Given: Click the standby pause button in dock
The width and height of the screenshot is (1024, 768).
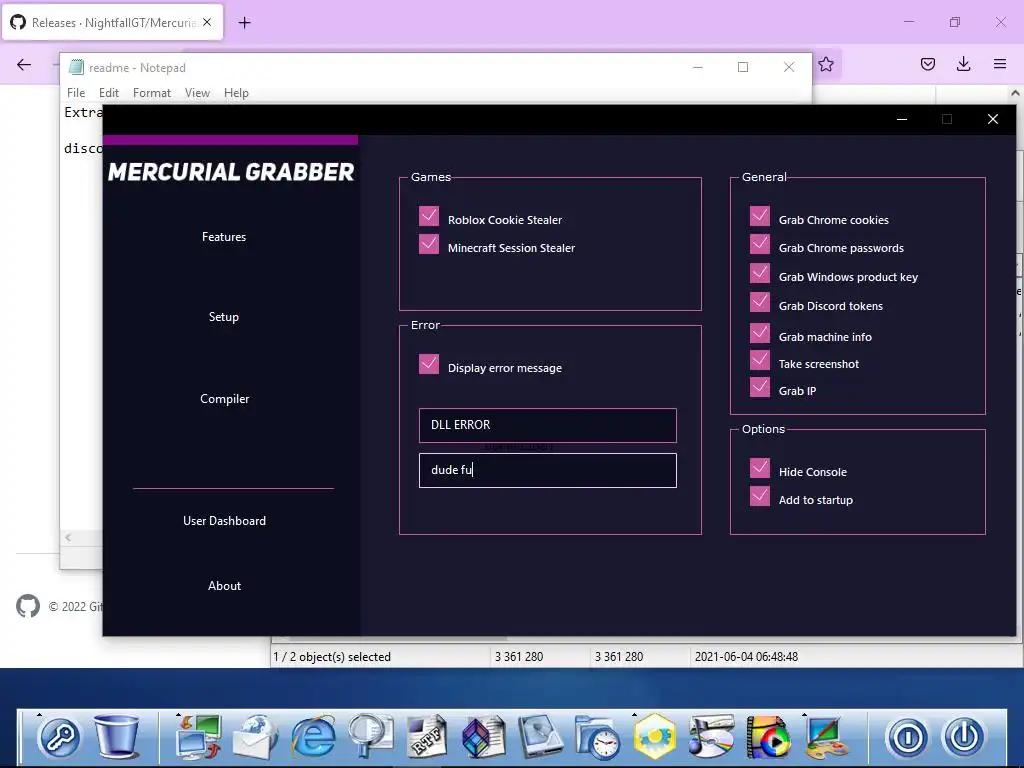Looking at the screenshot, I should (907, 737).
